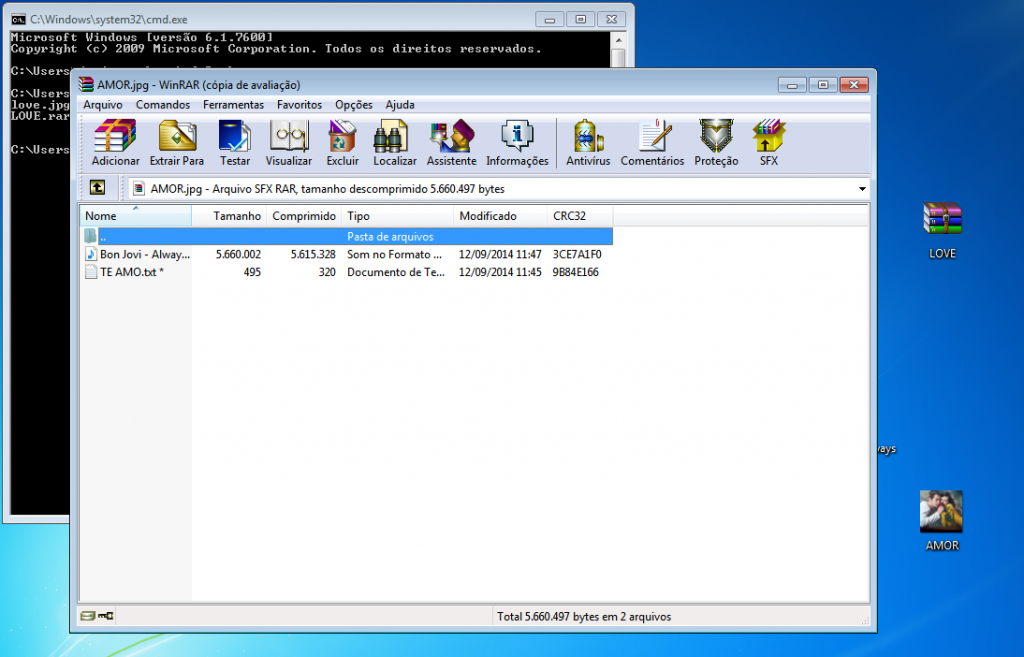1024x657 pixels.
Task: Open the Ferramentas menu
Action: [x=233, y=104]
